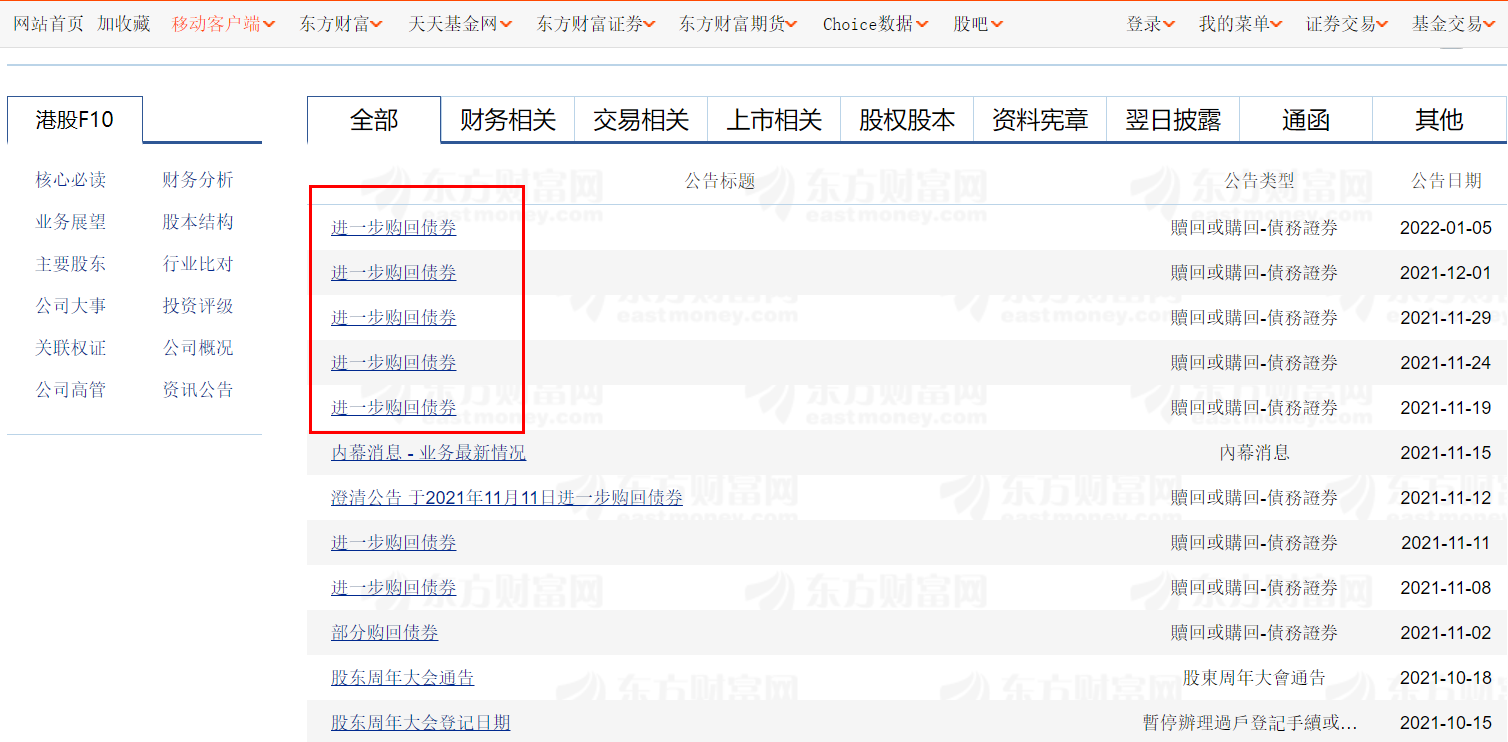Click the 公告类型 column header
This screenshot has width=1508, height=742.
coord(1259,181)
